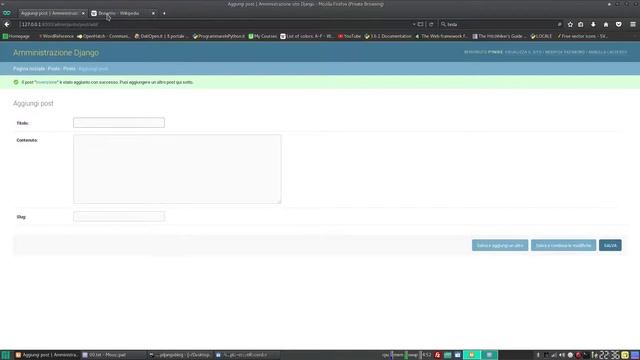The image size is (640, 360).
Task: Open the OpenHatch bookmark
Action: tap(103, 36)
